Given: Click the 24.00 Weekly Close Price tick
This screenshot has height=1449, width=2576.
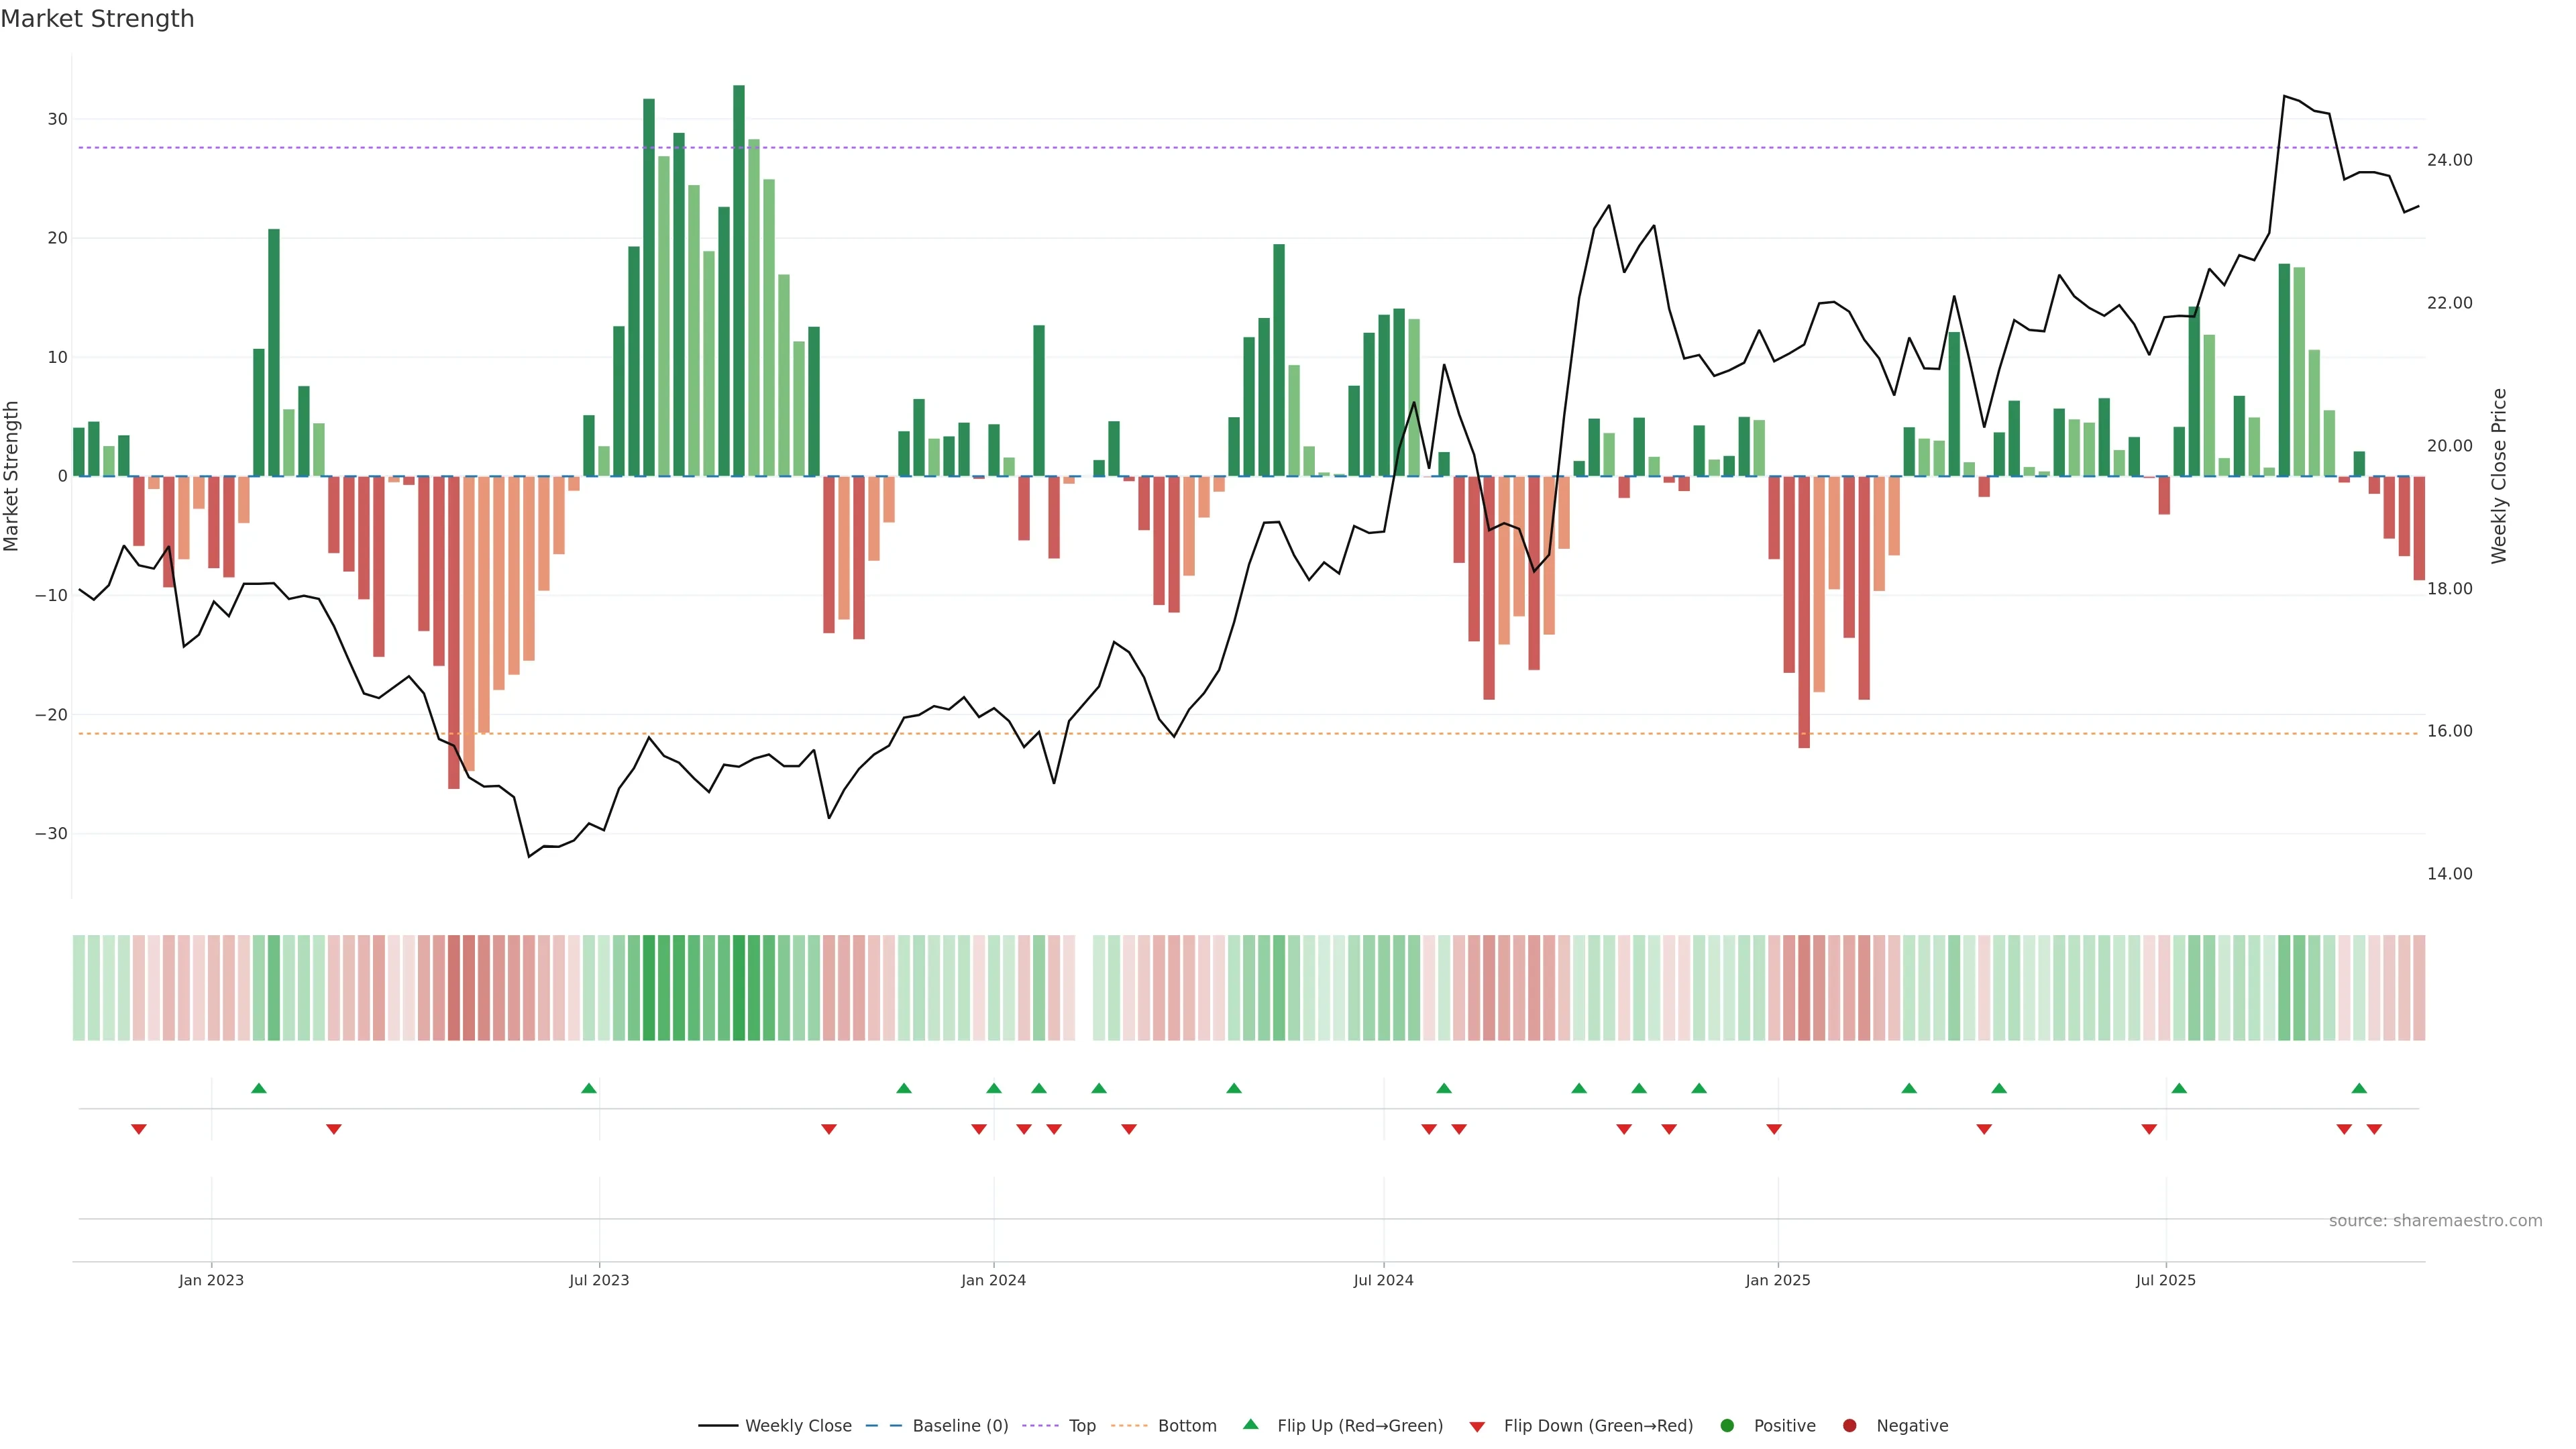Looking at the screenshot, I should [2449, 160].
